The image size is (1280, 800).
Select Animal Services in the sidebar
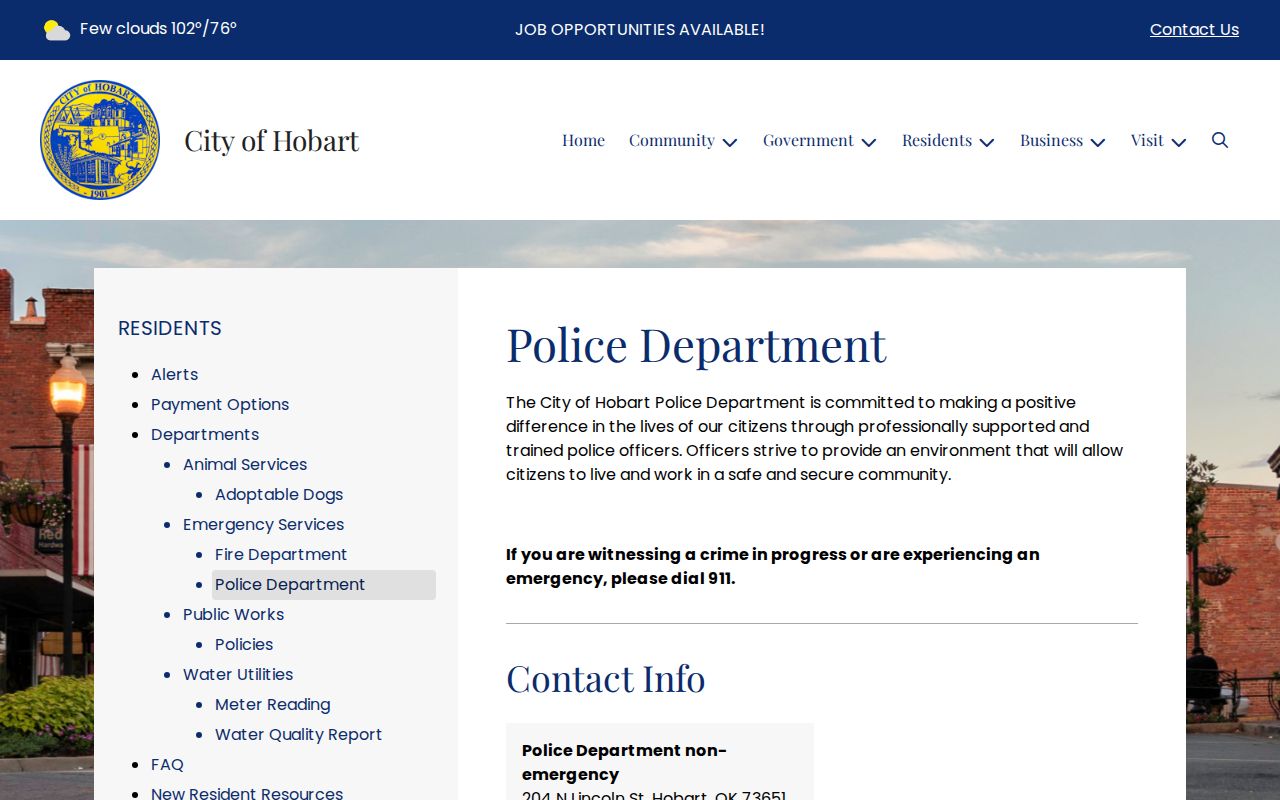(x=245, y=464)
